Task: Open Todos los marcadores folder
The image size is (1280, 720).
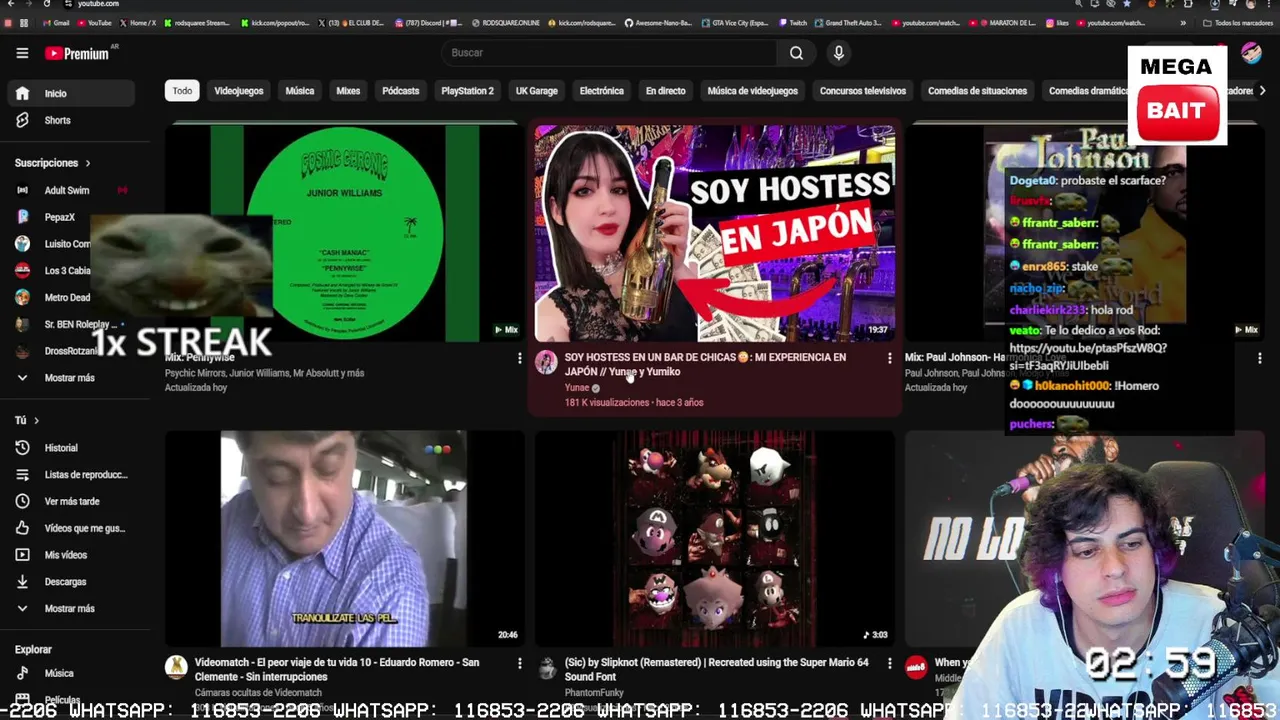Action: click(x=1236, y=23)
